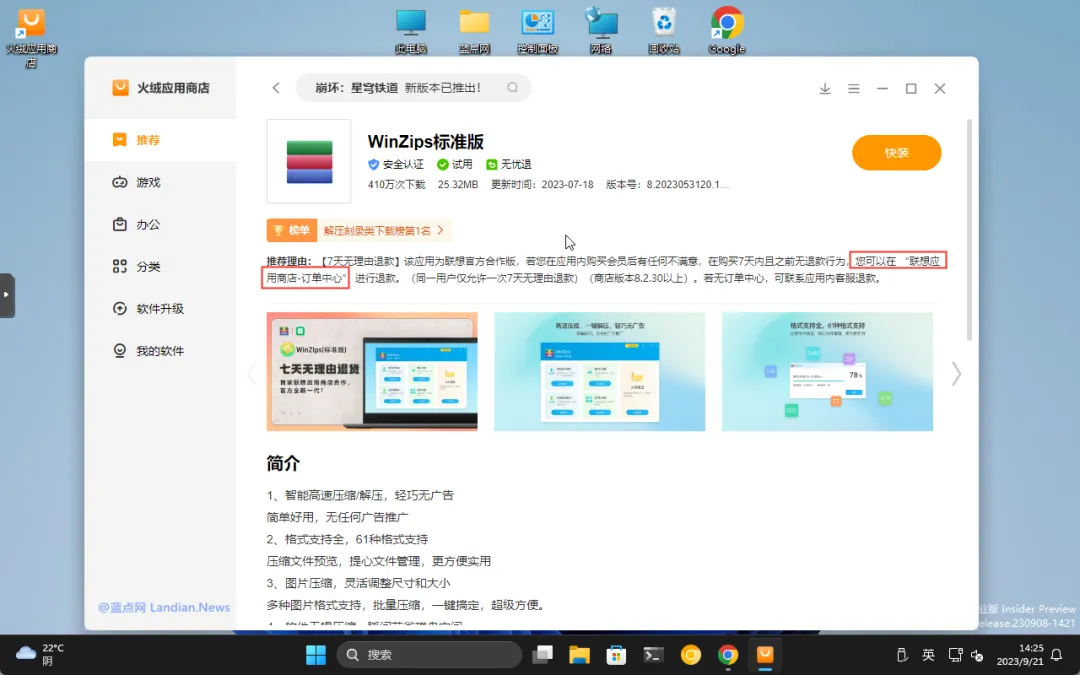Open the 火绒应用商店 desktop shortcut
1080x675 pixels.
coord(31,37)
